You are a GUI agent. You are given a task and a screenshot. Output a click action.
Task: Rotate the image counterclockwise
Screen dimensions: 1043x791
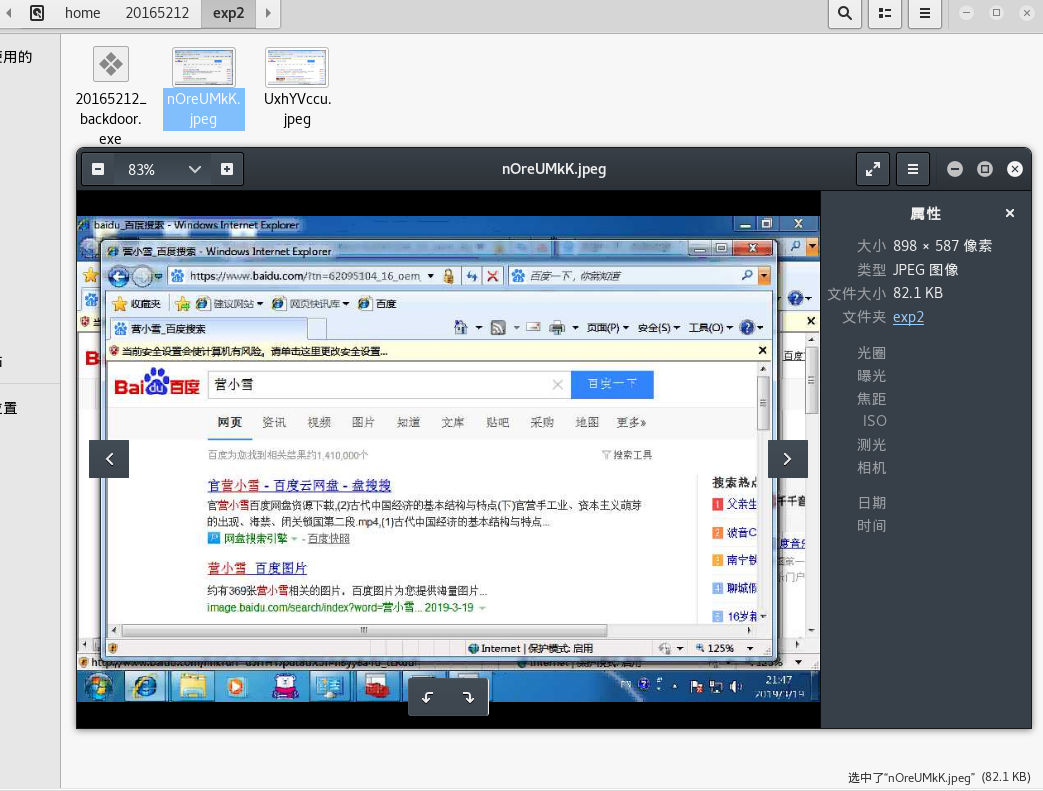pos(428,697)
